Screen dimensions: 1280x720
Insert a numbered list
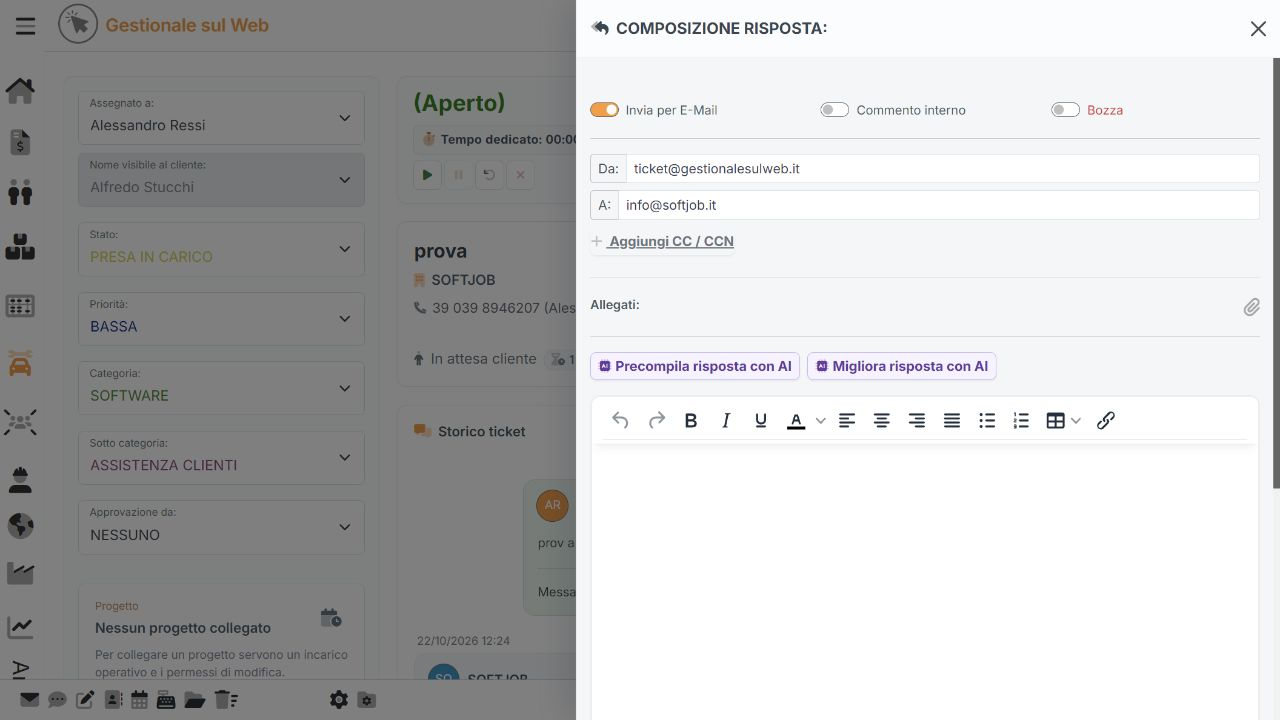(x=1021, y=421)
